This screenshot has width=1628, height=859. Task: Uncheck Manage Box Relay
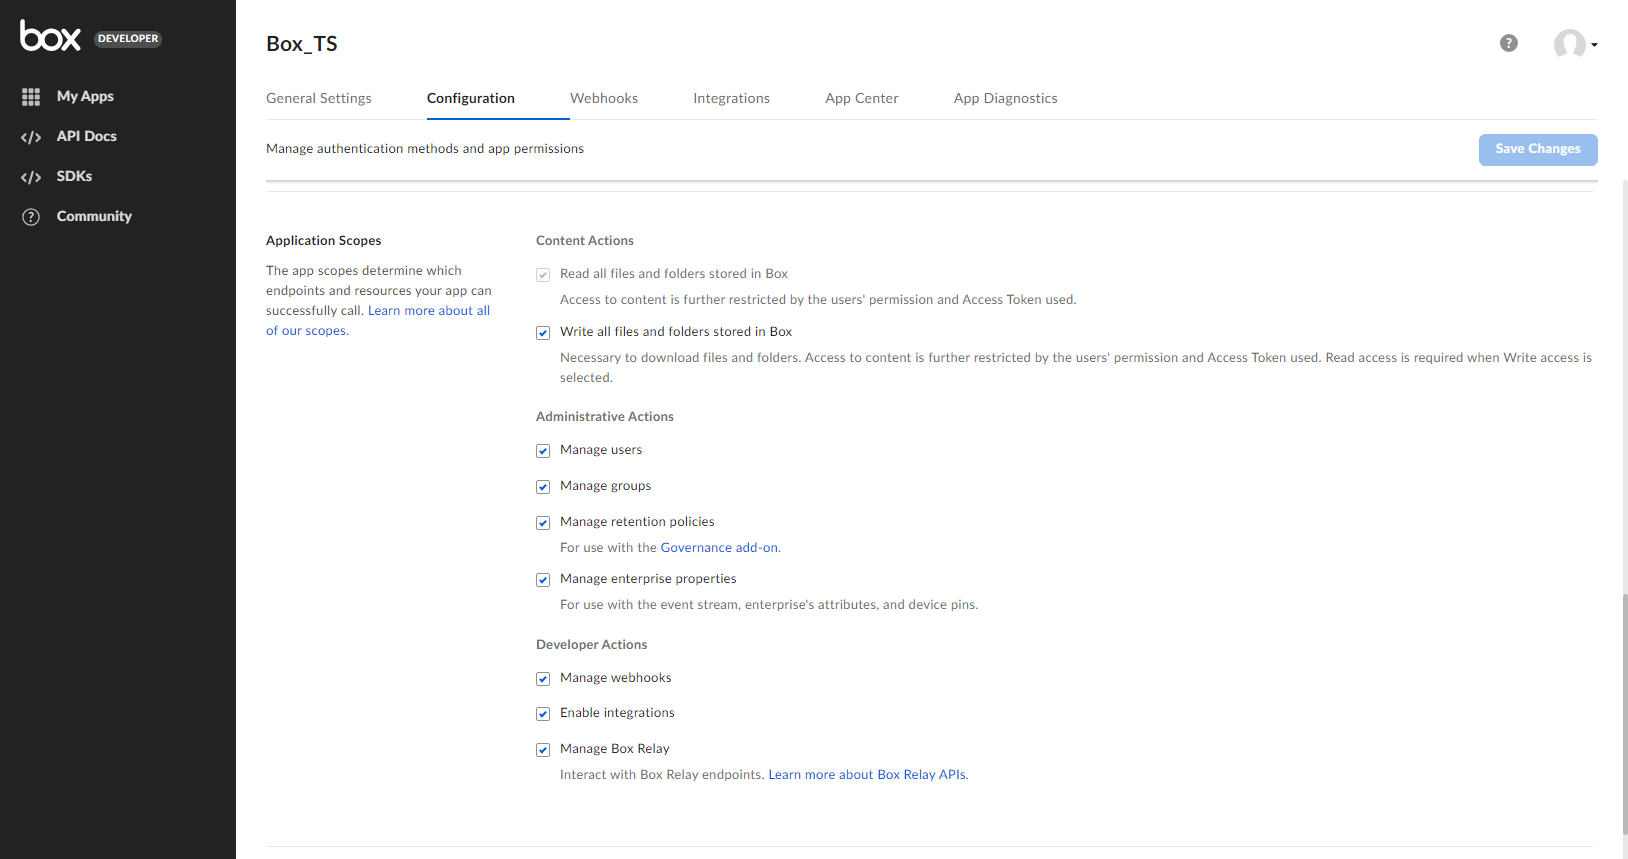coord(543,750)
